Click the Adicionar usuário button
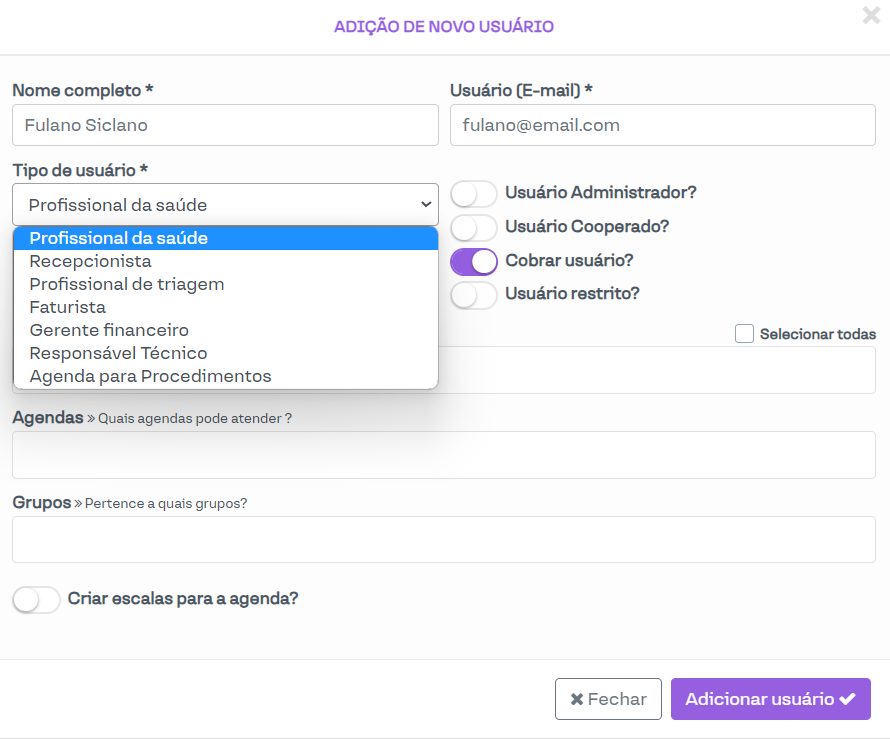The width and height of the screenshot is (890, 739). [770, 699]
